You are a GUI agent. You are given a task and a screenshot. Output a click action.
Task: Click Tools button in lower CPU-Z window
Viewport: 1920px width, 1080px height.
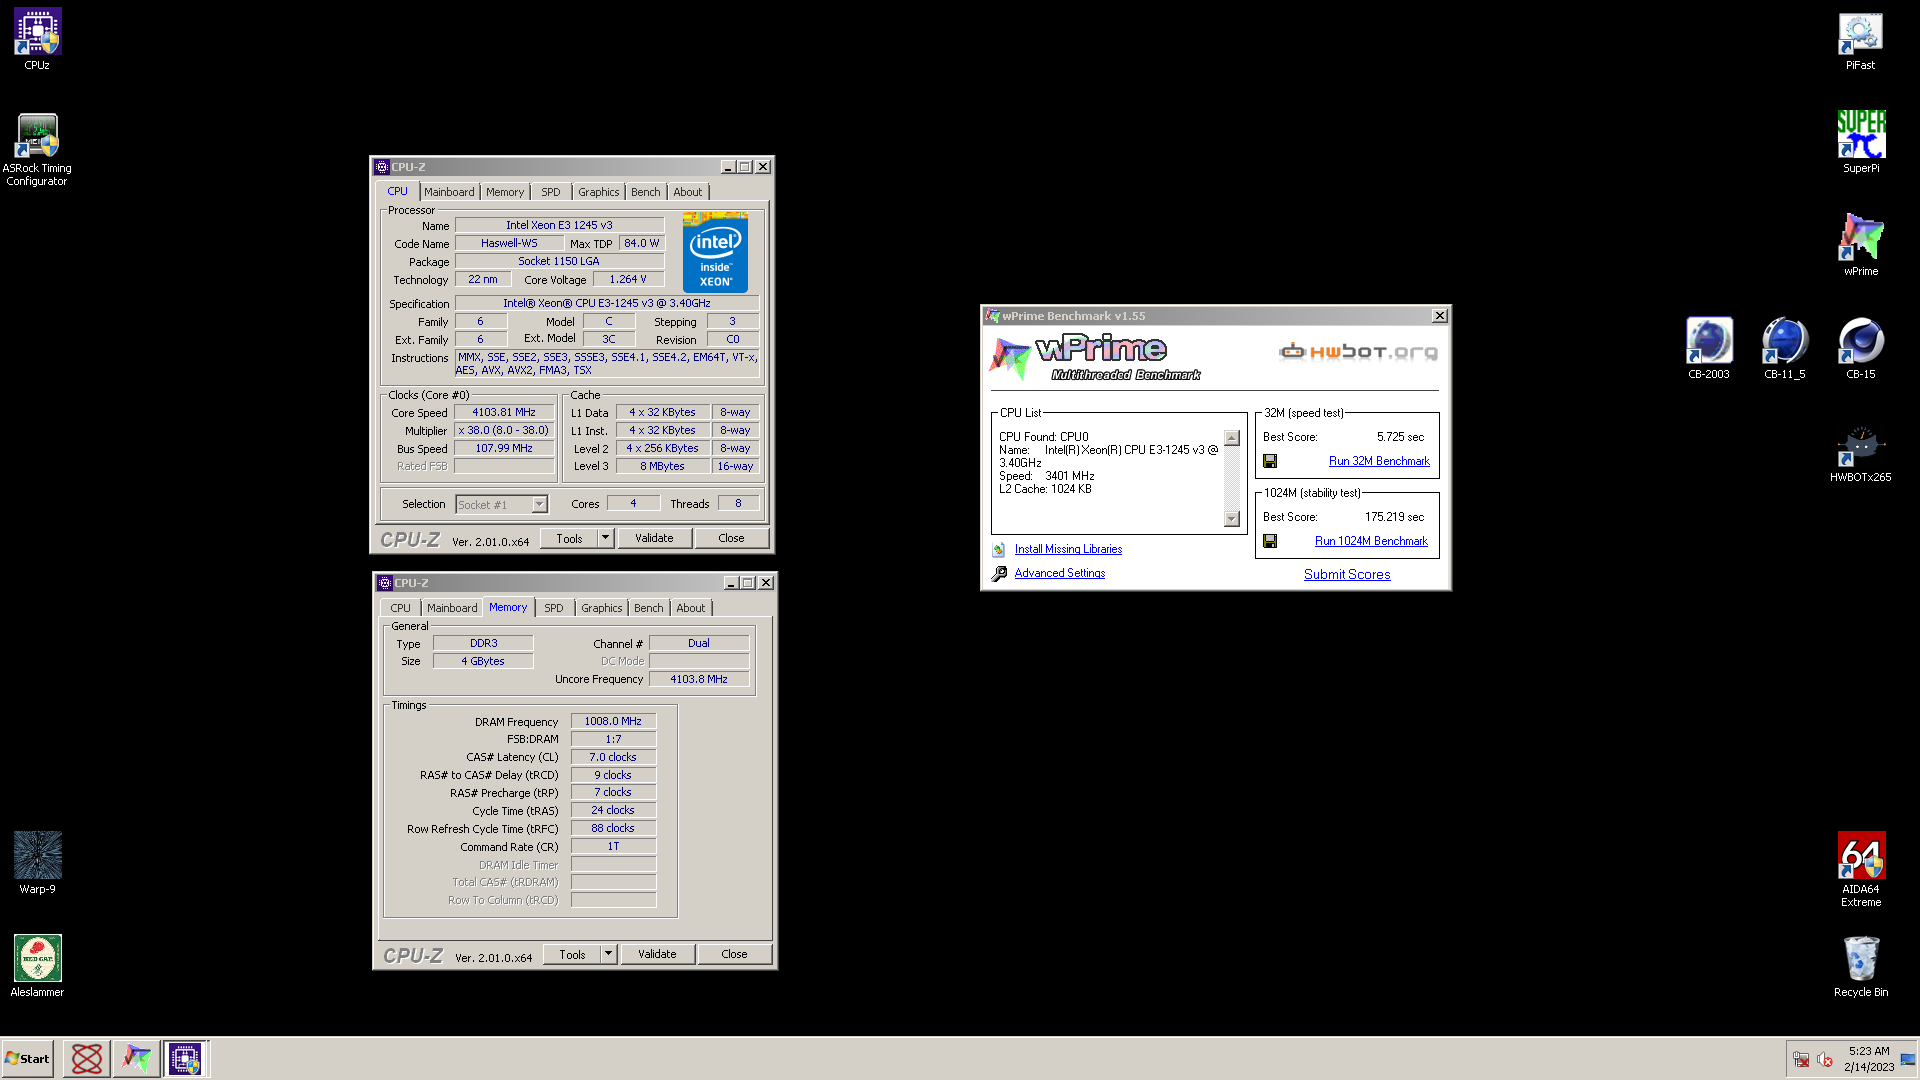click(x=572, y=954)
